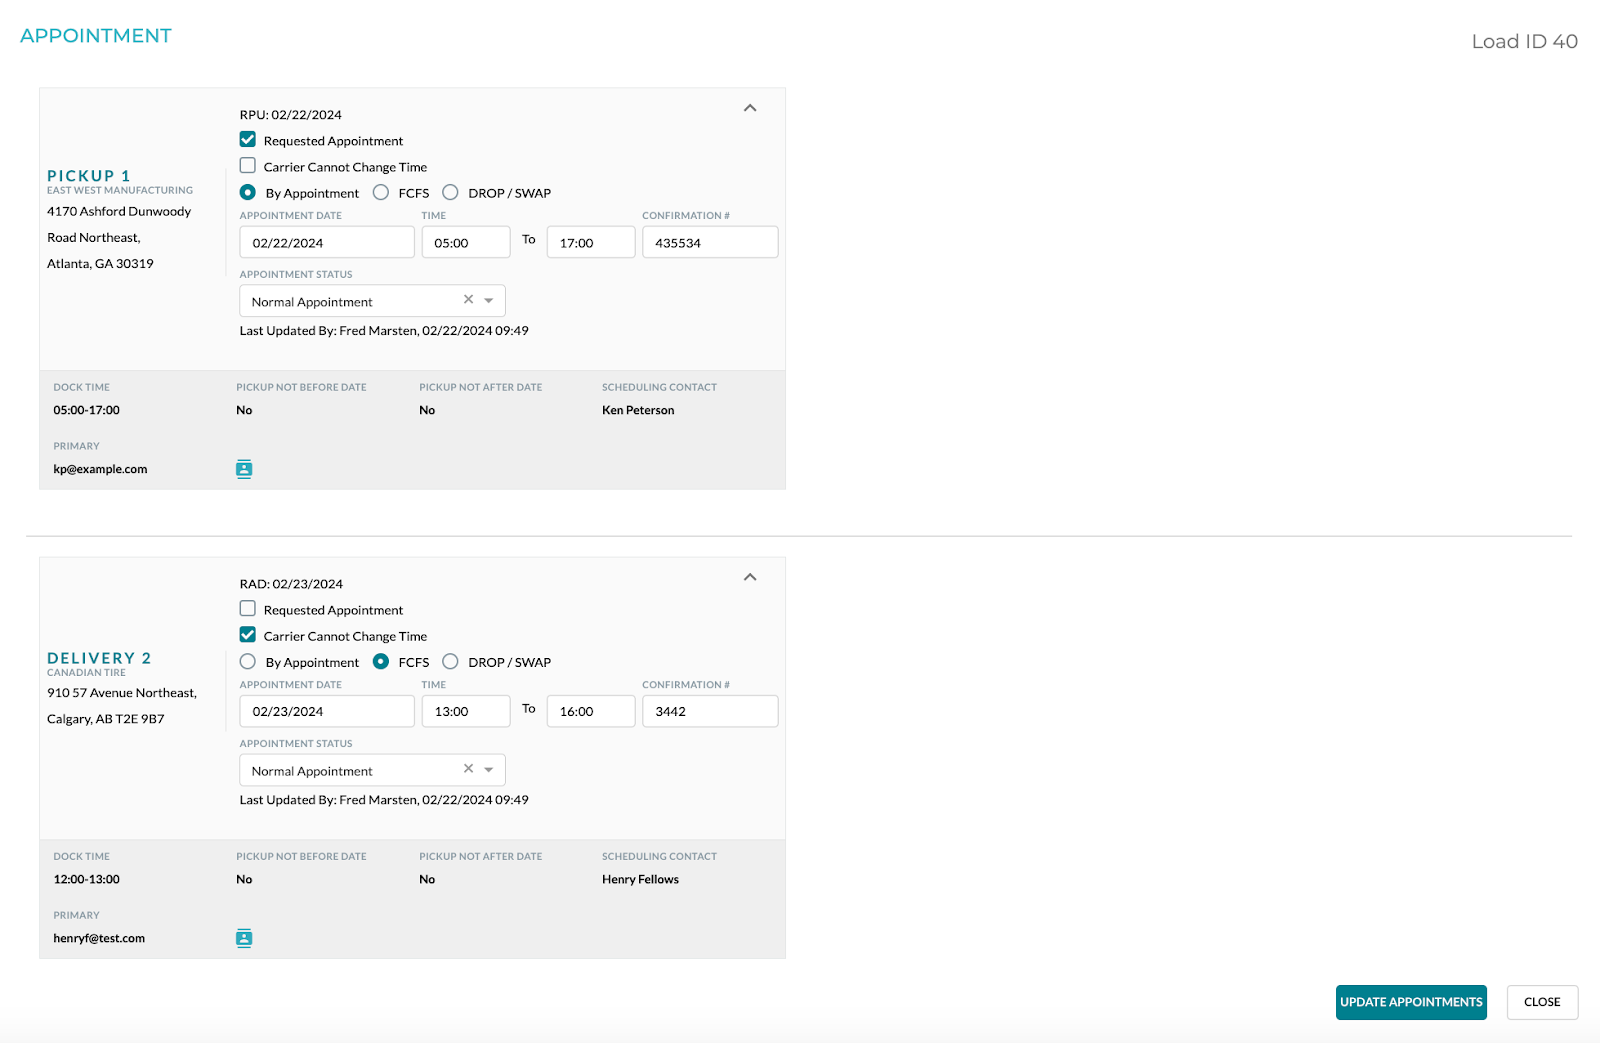1600x1043 pixels.
Task: Open Pickup 1 contact card icon
Action: [x=244, y=469]
